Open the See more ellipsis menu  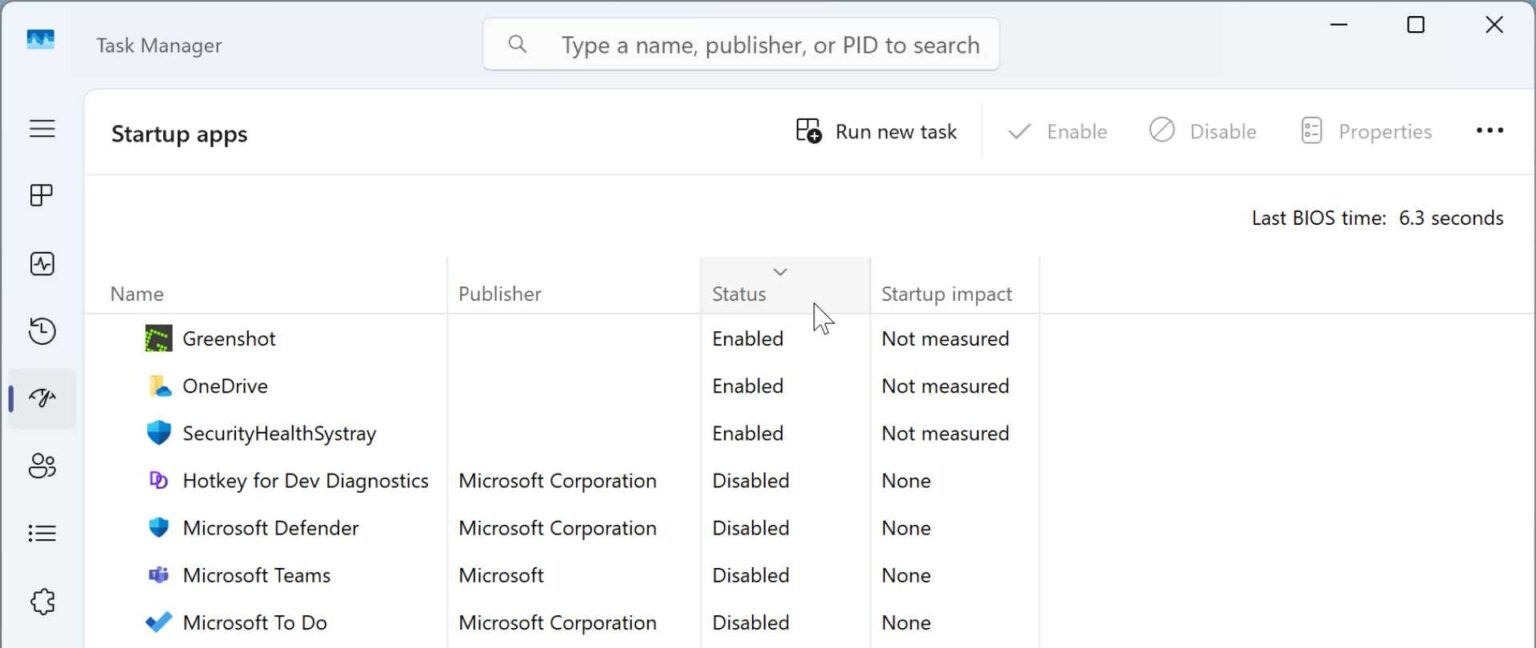[x=1490, y=130]
